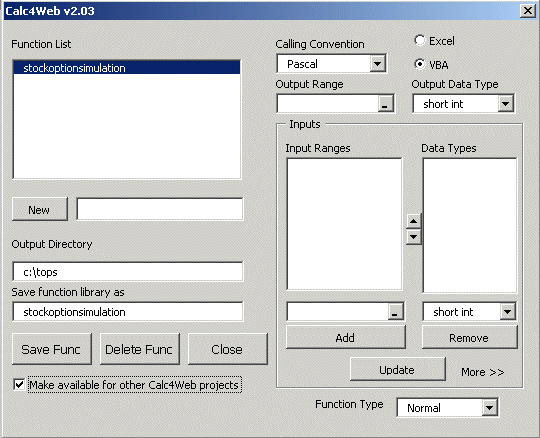Open the Function Type dropdown arrow

point(489,408)
